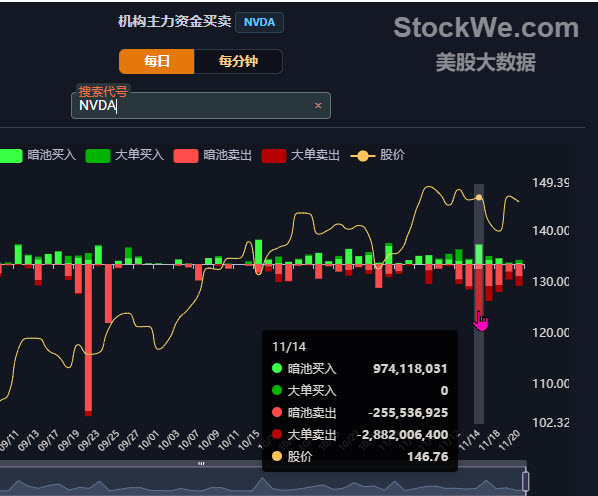The width and height of the screenshot is (598, 496).
Task: Click the tall red bar at 09/23
Action: click(x=88, y=339)
